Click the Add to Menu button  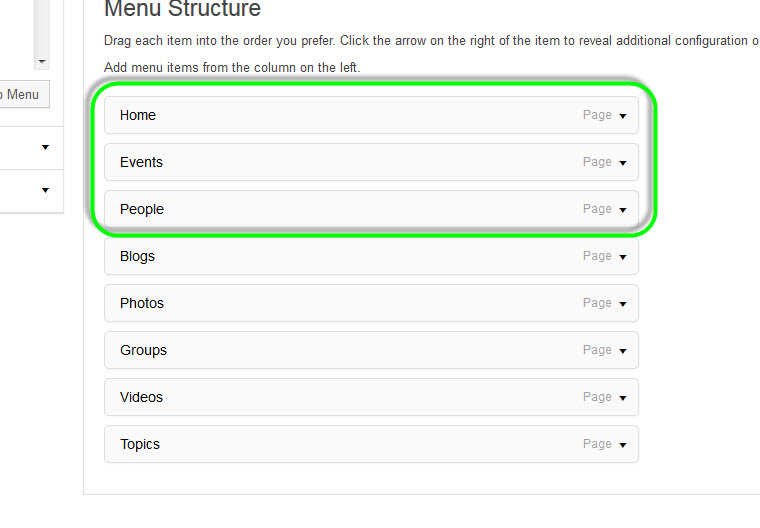[20, 94]
